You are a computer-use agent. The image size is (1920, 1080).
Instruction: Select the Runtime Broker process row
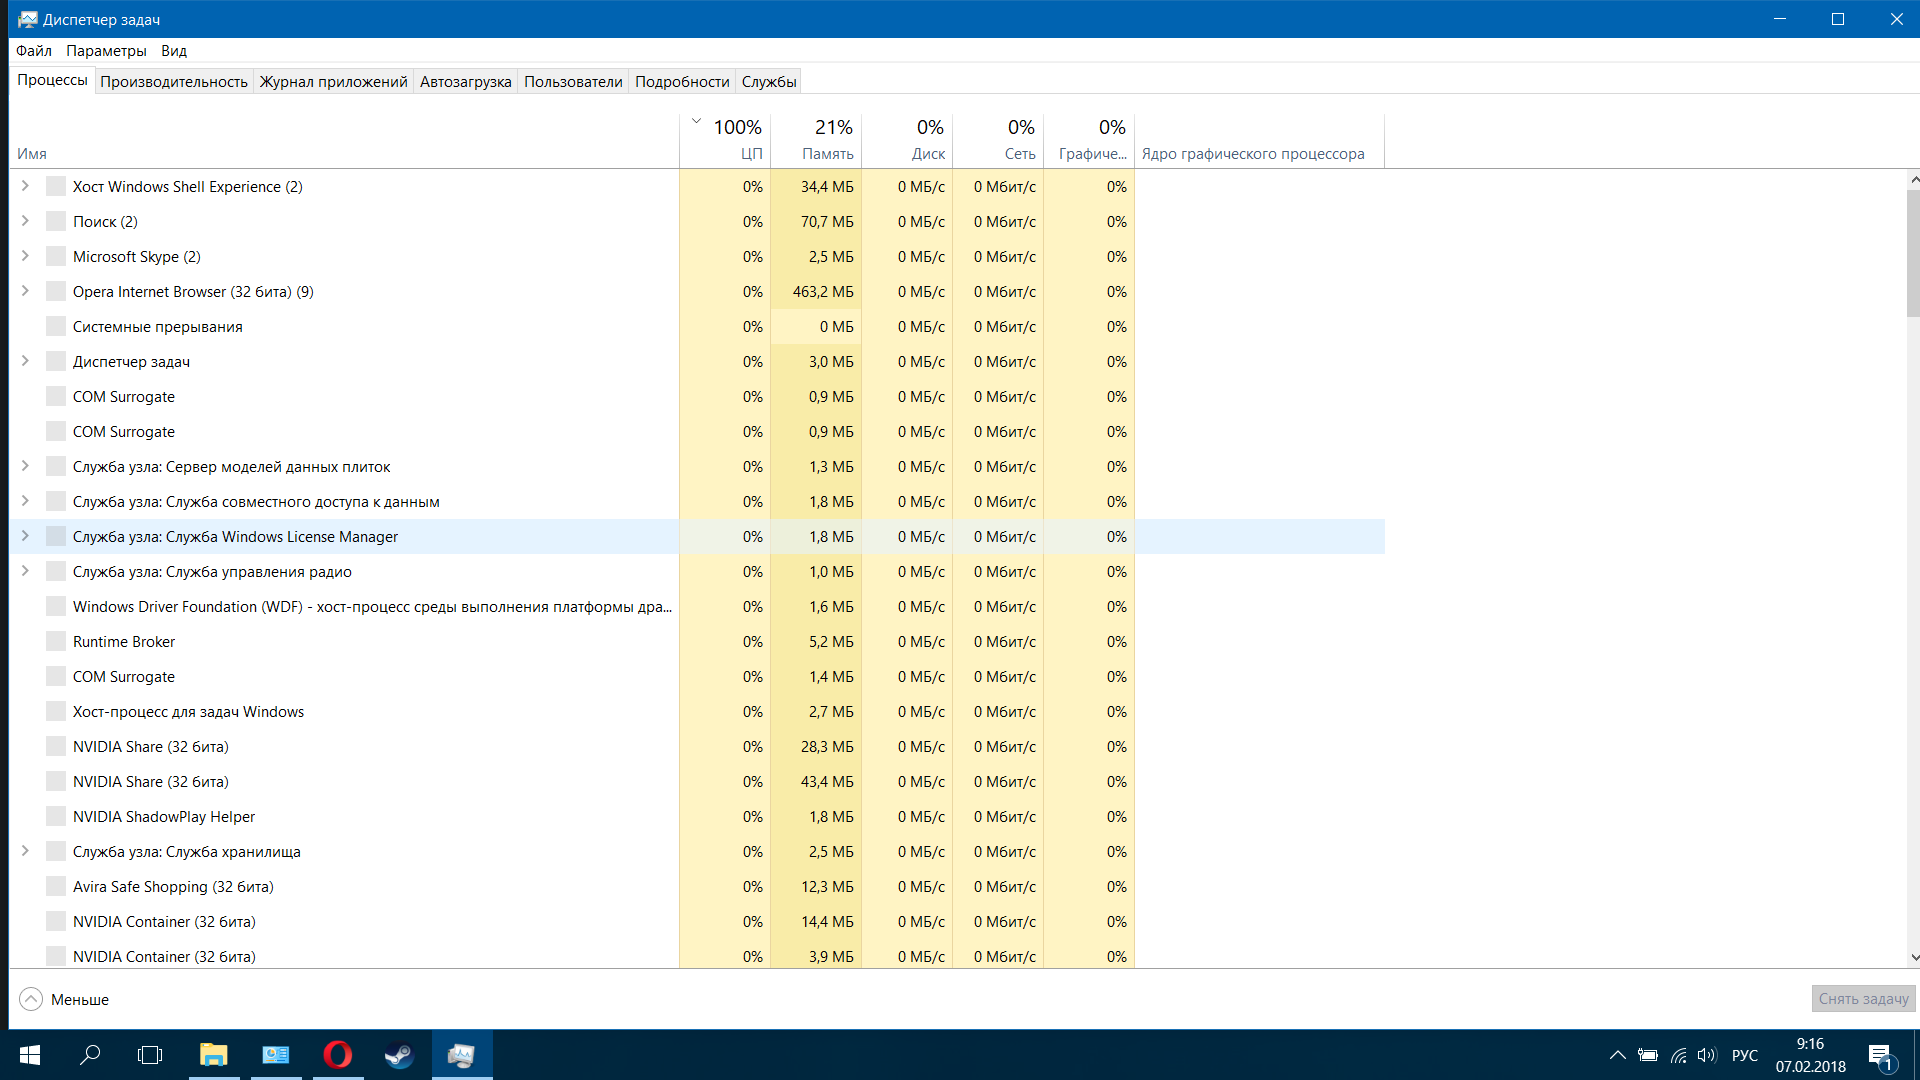point(697,641)
